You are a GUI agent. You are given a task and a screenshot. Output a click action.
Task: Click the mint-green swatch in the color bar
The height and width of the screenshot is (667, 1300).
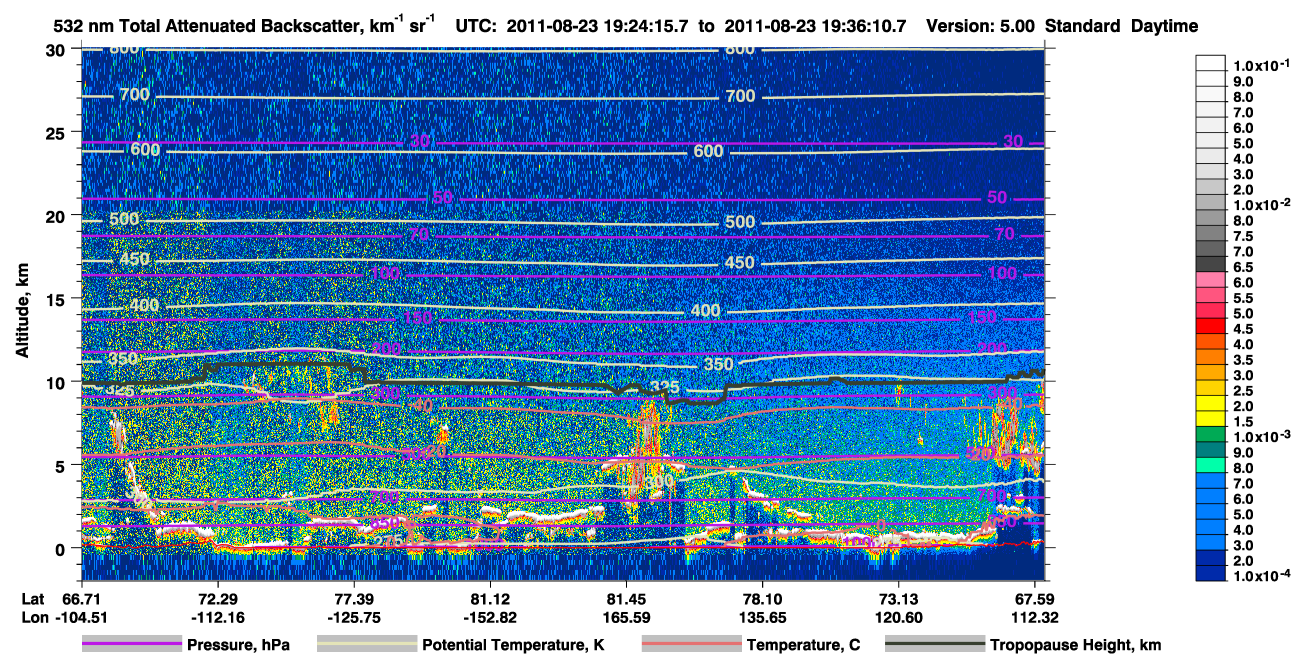1211,465
